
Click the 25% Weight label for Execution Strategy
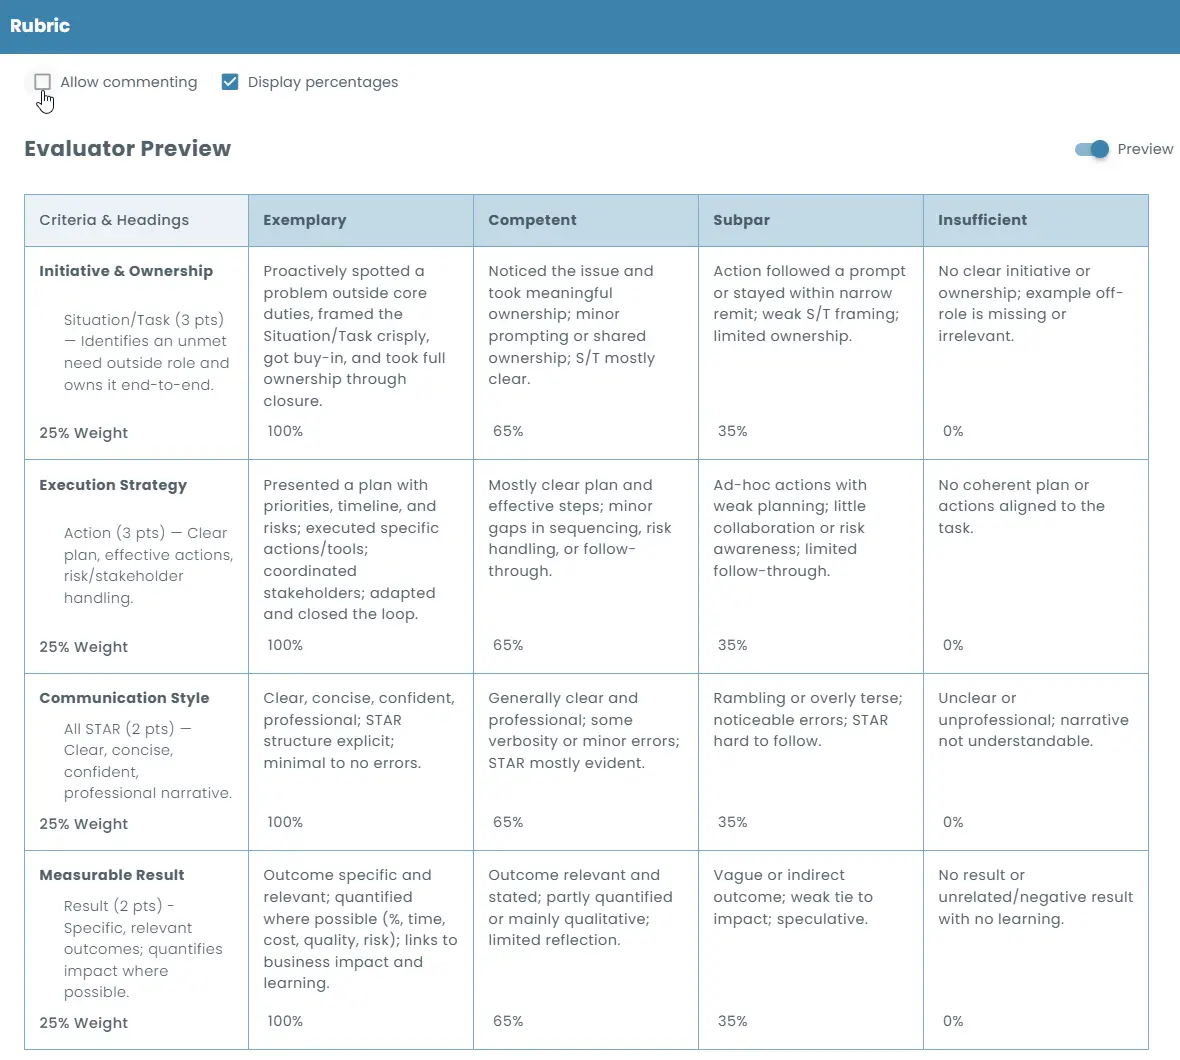[x=83, y=645]
